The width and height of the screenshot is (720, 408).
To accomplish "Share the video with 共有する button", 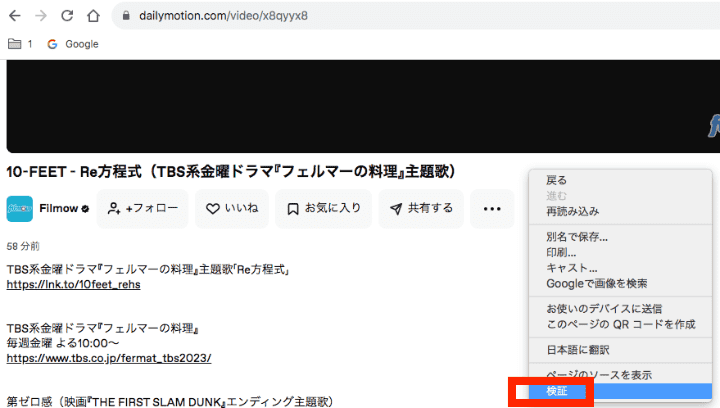I will [x=421, y=209].
